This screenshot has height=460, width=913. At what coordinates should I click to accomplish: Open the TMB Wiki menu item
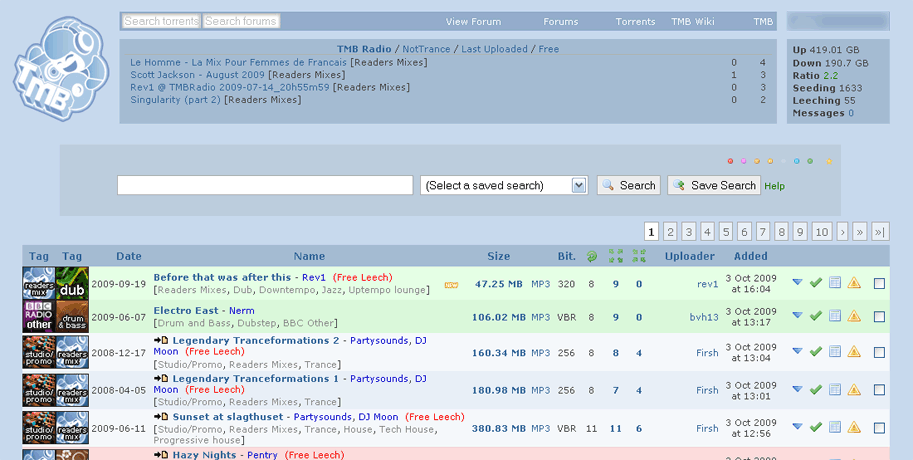click(693, 21)
